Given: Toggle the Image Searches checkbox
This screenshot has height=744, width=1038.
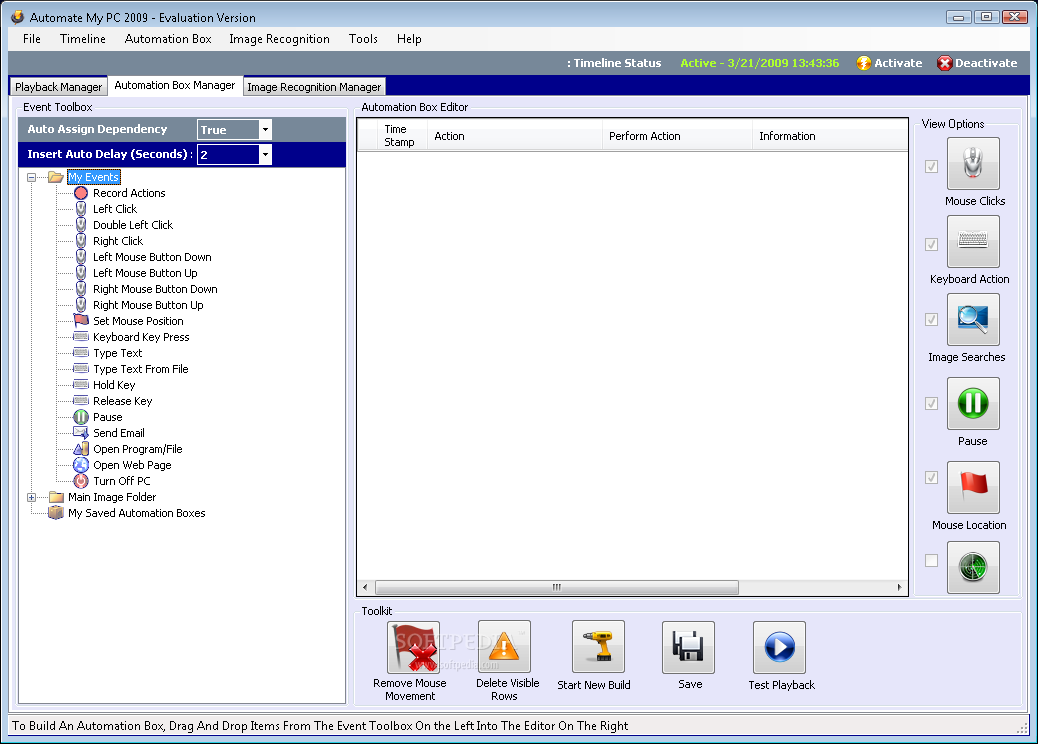Looking at the screenshot, I should 931,320.
